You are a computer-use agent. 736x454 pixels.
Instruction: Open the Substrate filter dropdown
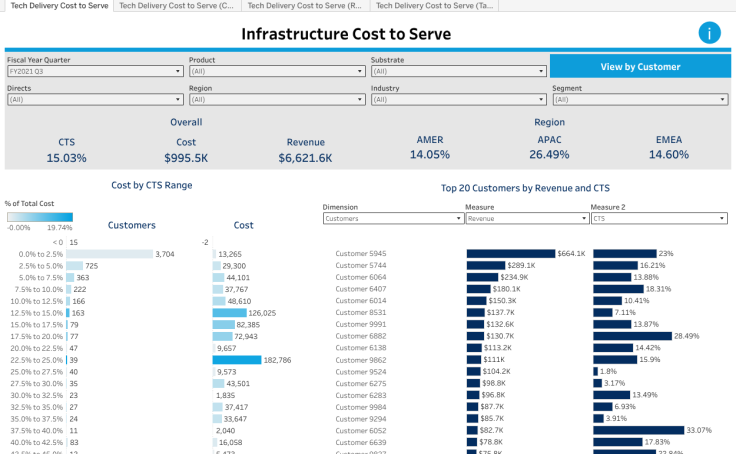pos(458,72)
